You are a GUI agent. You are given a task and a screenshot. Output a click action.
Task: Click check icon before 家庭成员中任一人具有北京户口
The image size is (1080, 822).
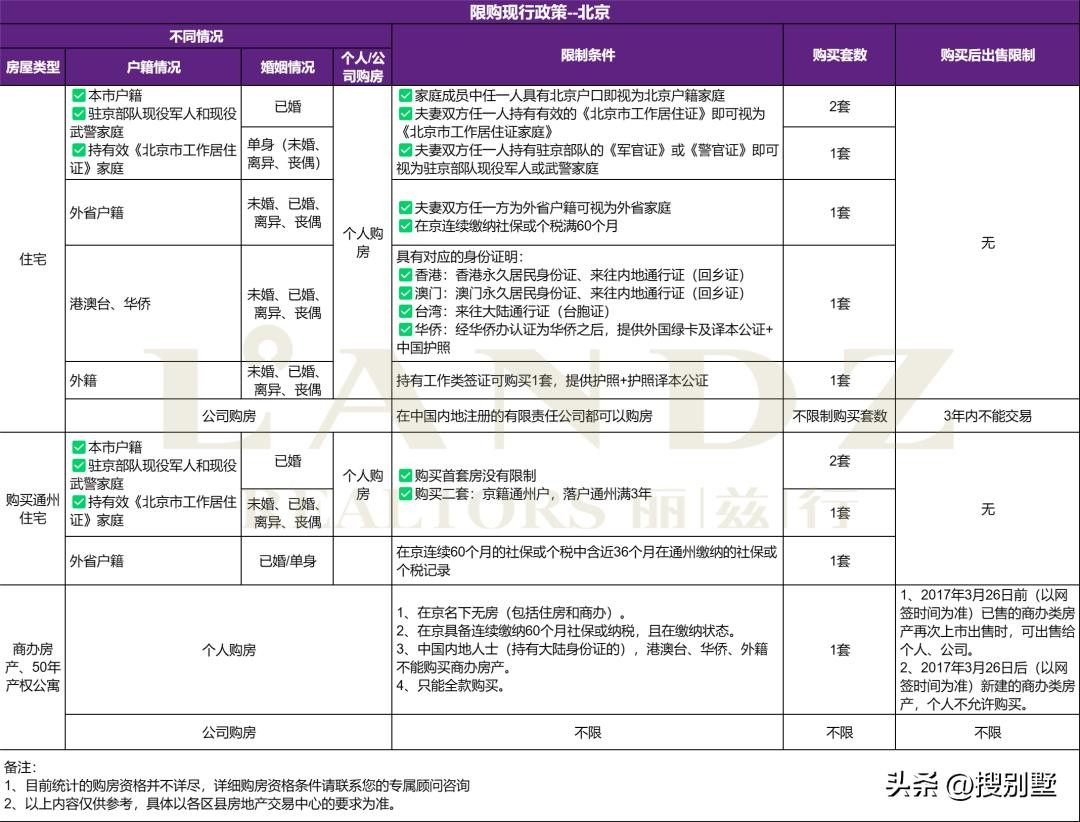coord(404,96)
